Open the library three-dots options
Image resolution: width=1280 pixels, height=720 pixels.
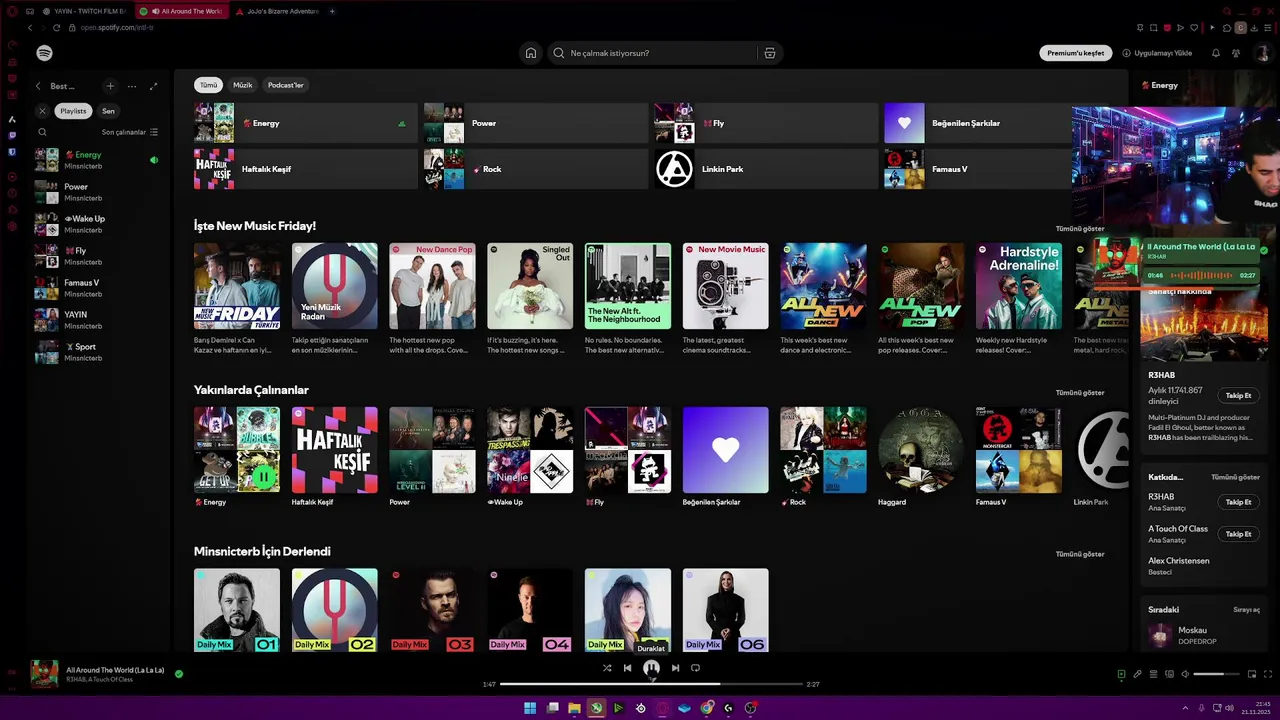[x=132, y=86]
